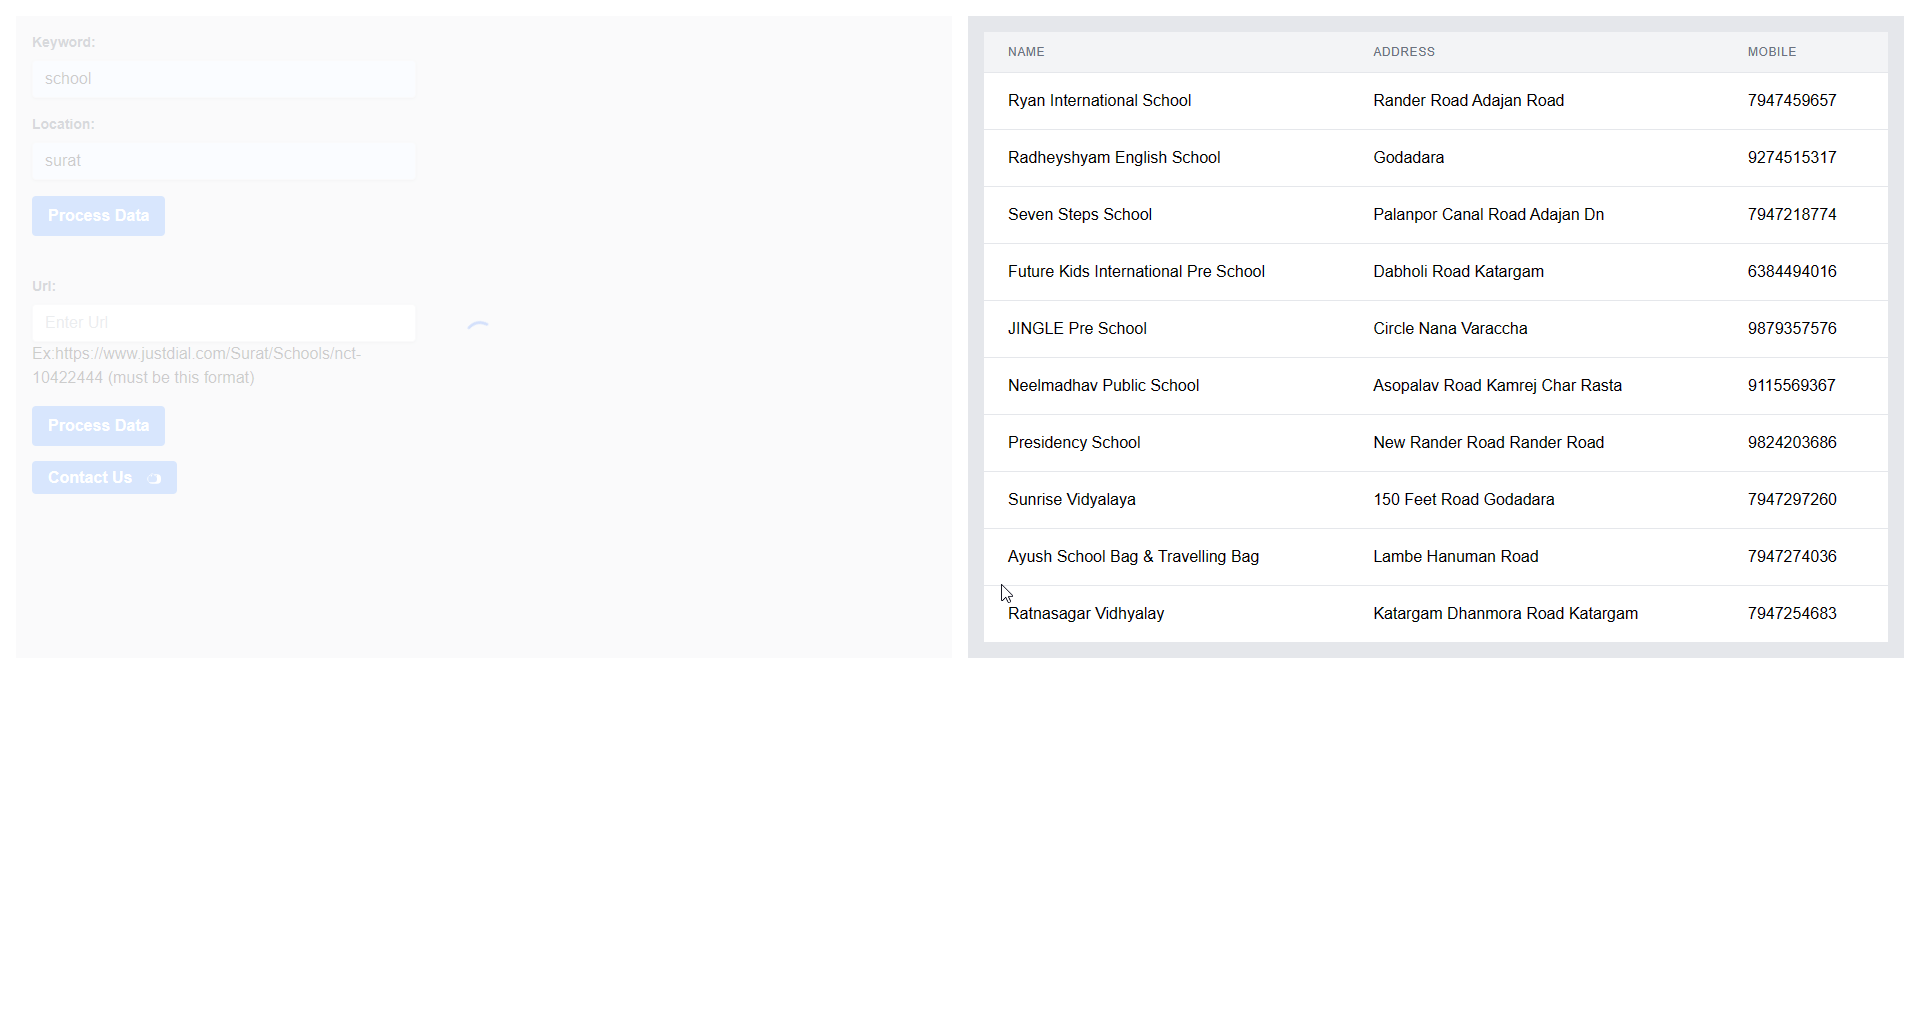Image resolution: width=1920 pixels, height=1017 pixels.
Task: Click the NAME column header
Action: (x=1026, y=52)
